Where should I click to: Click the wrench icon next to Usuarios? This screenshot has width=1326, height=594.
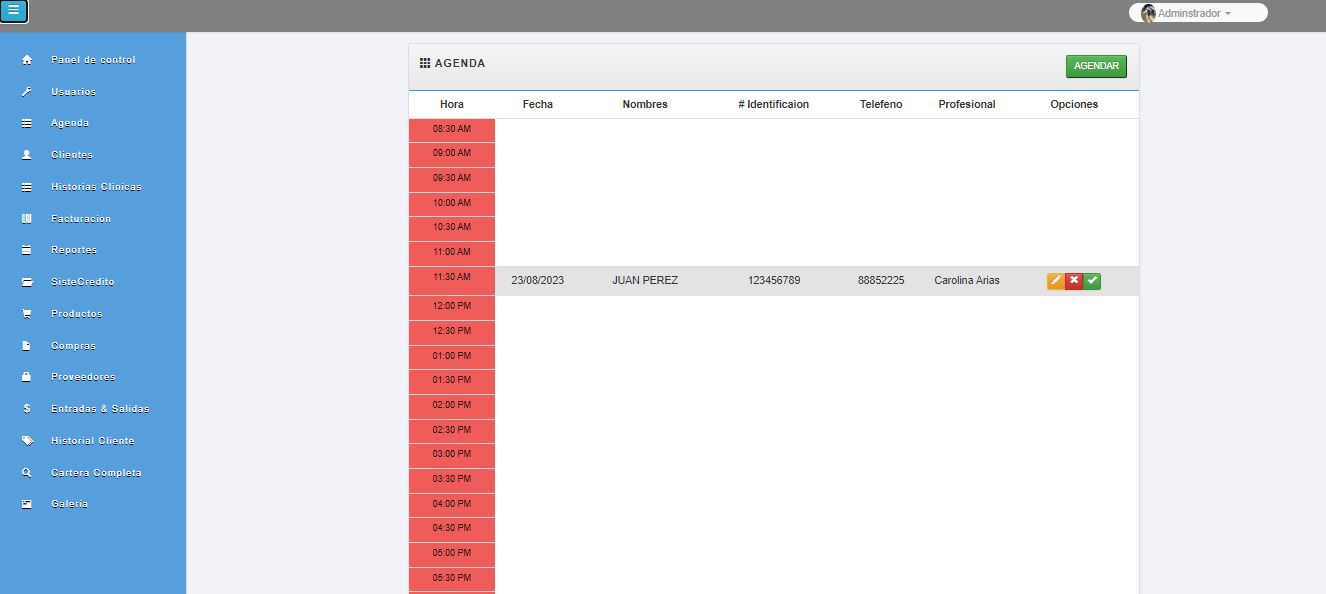pyautogui.click(x=27, y=92)
